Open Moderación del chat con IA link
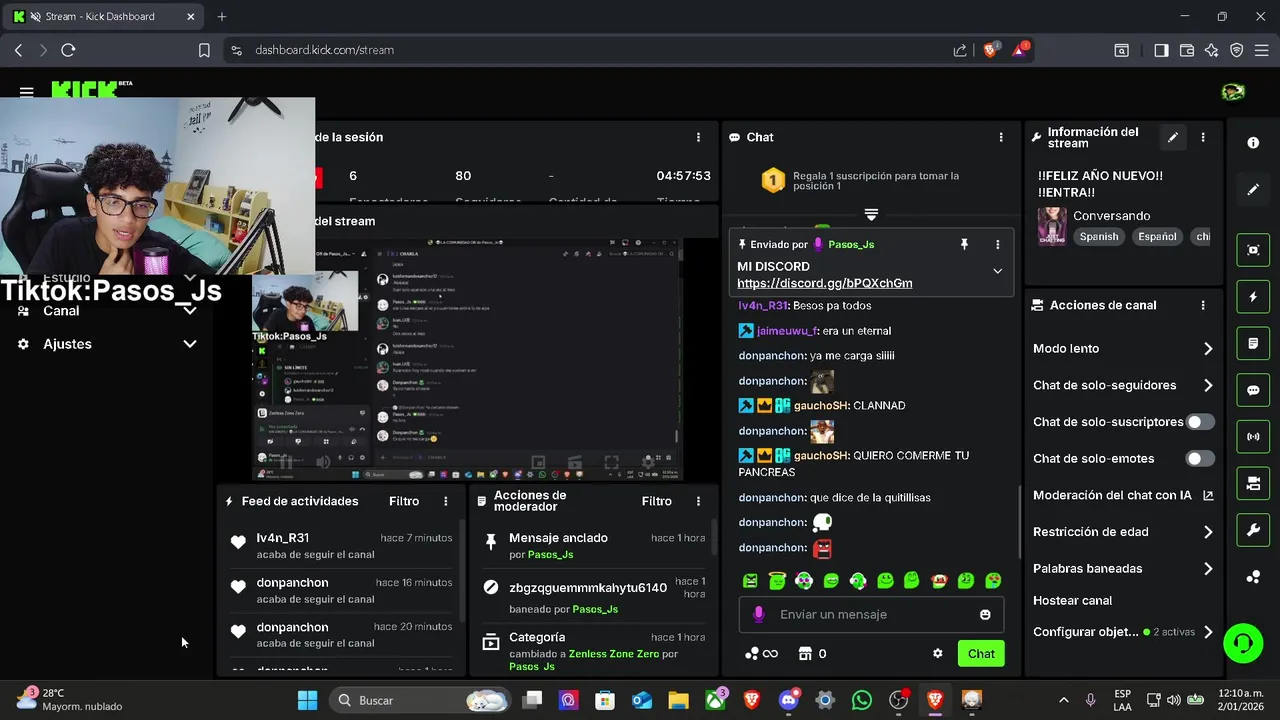Screen dimensions: 1280x720 pyautogui.click(x=1123, y=495)
